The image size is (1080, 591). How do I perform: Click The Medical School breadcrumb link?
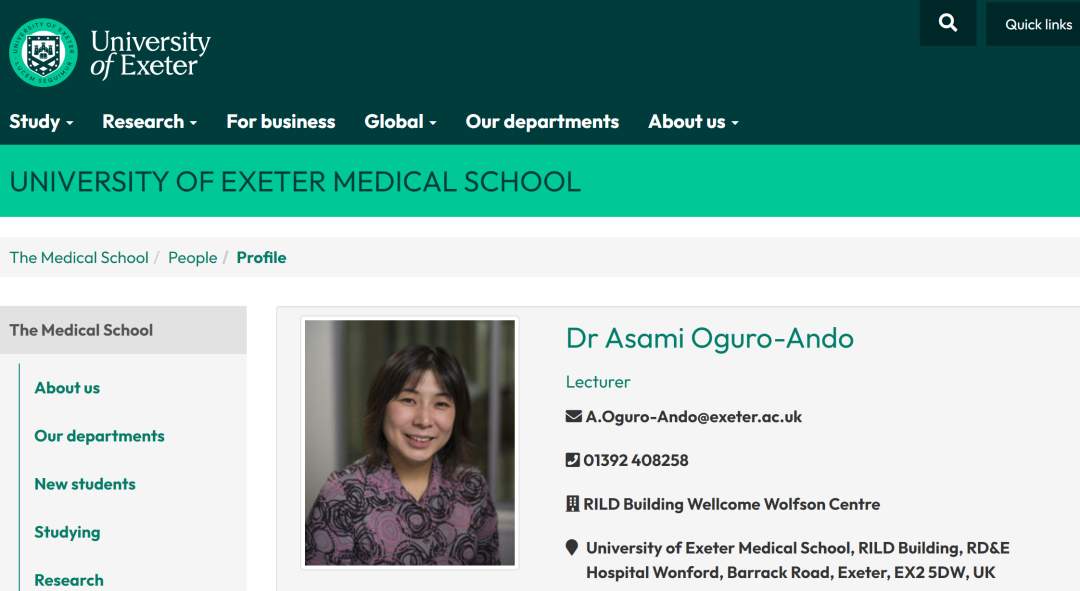click(x=79, y=257)
